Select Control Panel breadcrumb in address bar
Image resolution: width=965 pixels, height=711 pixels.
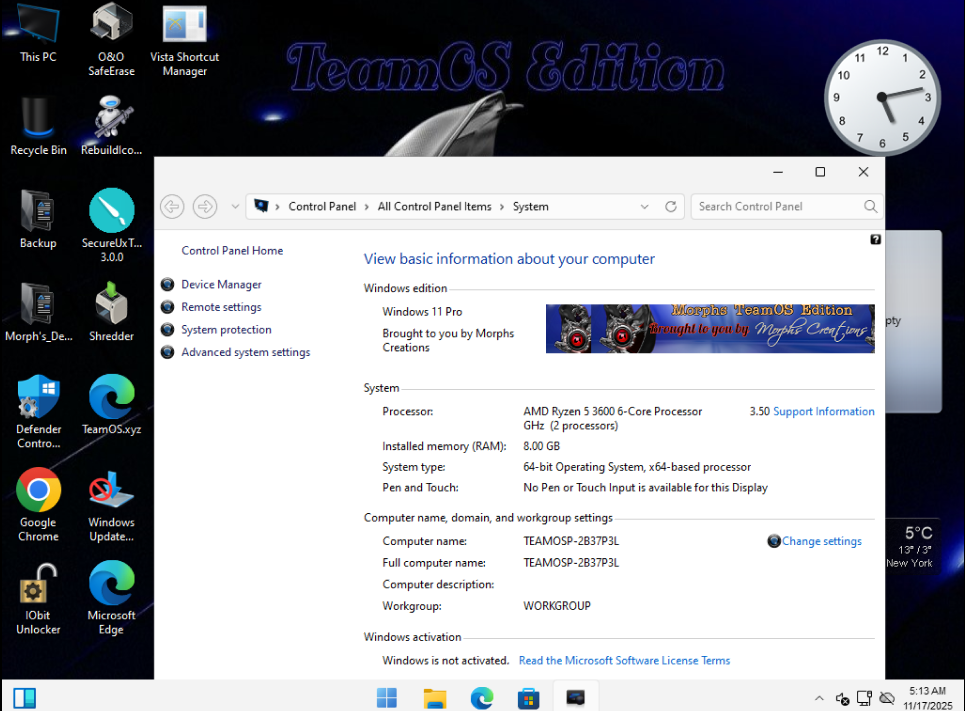click(322, 207)
